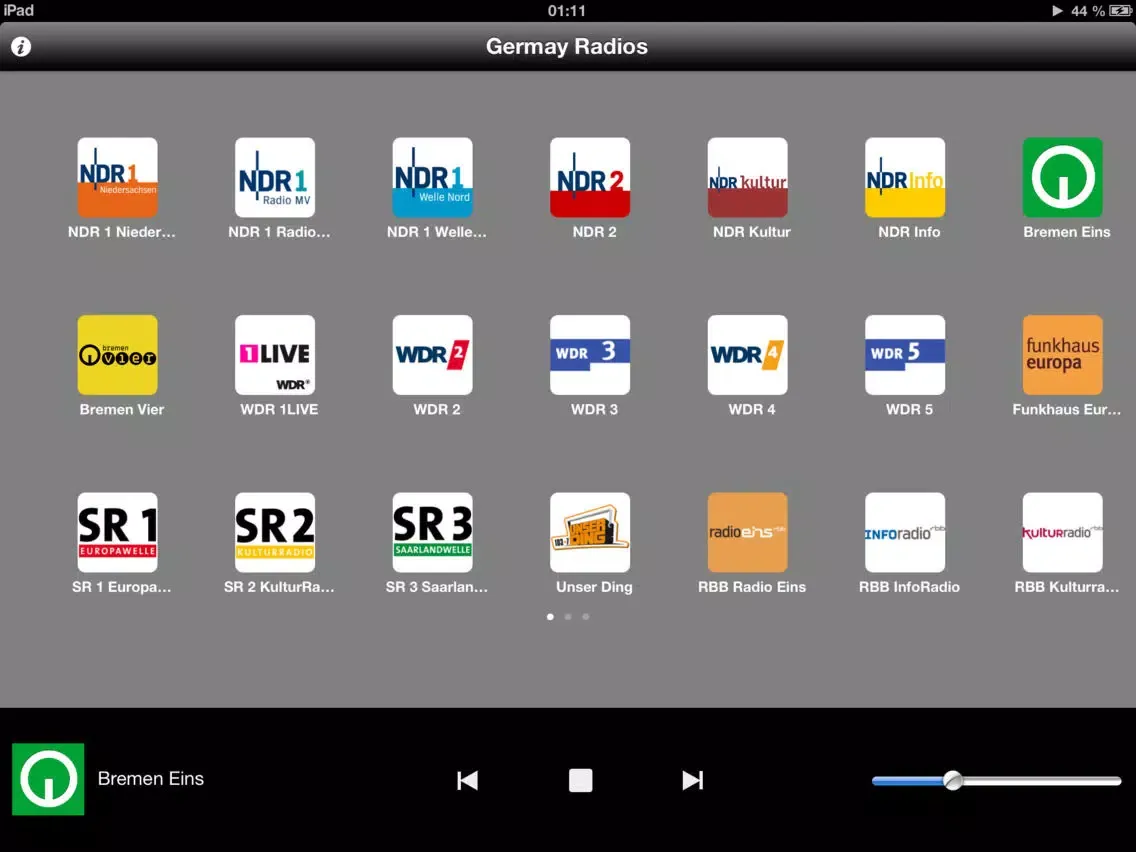Tune to the WDR 4 station icon
The image size is (1136, 852).
tap(748, 355)
